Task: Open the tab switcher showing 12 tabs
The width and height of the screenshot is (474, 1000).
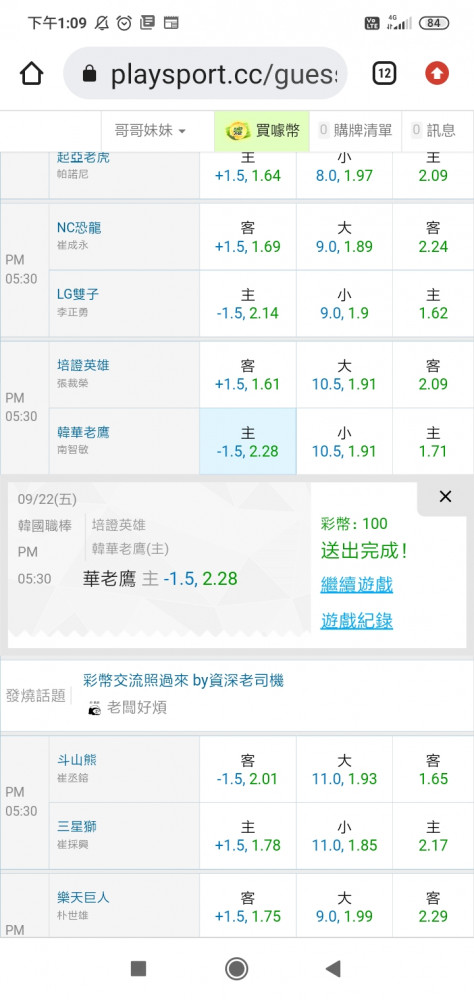Action: tap(384, 74)
